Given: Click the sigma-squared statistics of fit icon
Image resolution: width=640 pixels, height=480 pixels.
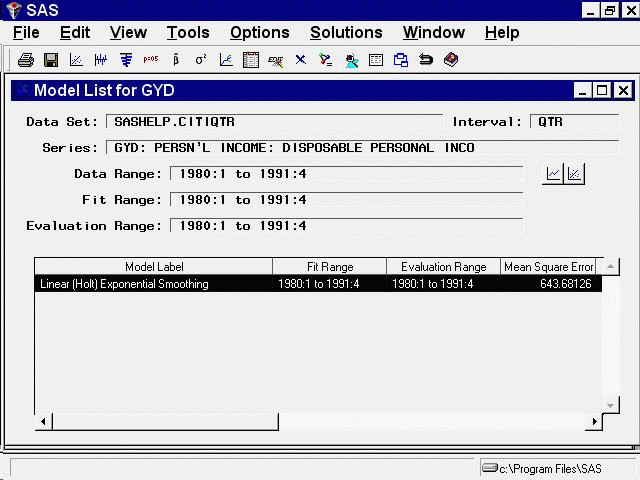Looking at the screenshot, I should click(201, 60).
